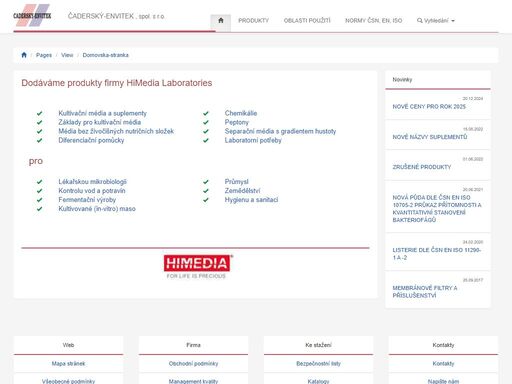Click the Novinky panel heading
This screenshot has height=384, width=512.
402,80
